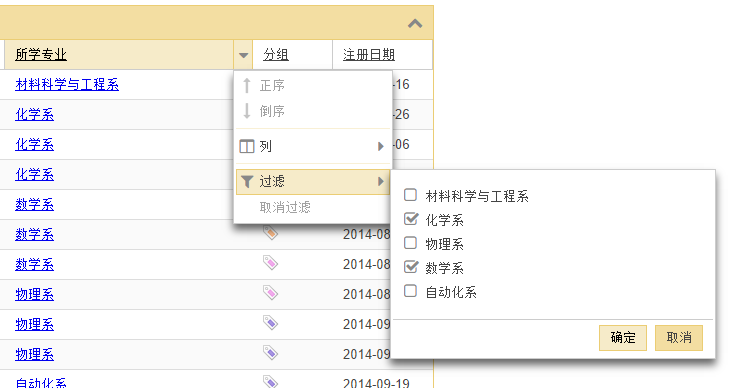Open the 自动化系 link in the last row
The height and width of the screenshot is (388, 742).
pos(41,383)
